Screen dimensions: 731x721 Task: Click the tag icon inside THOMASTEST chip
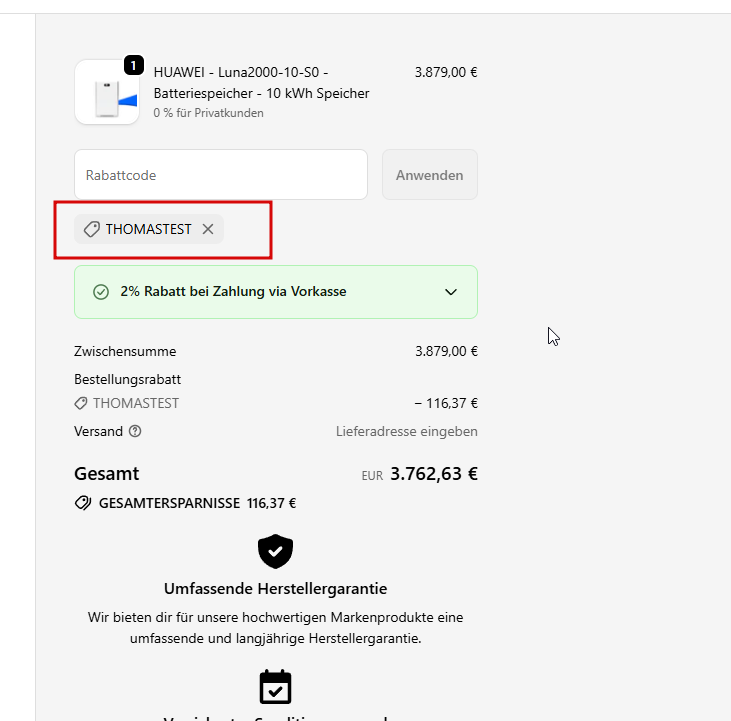click(x=91, y=229)
